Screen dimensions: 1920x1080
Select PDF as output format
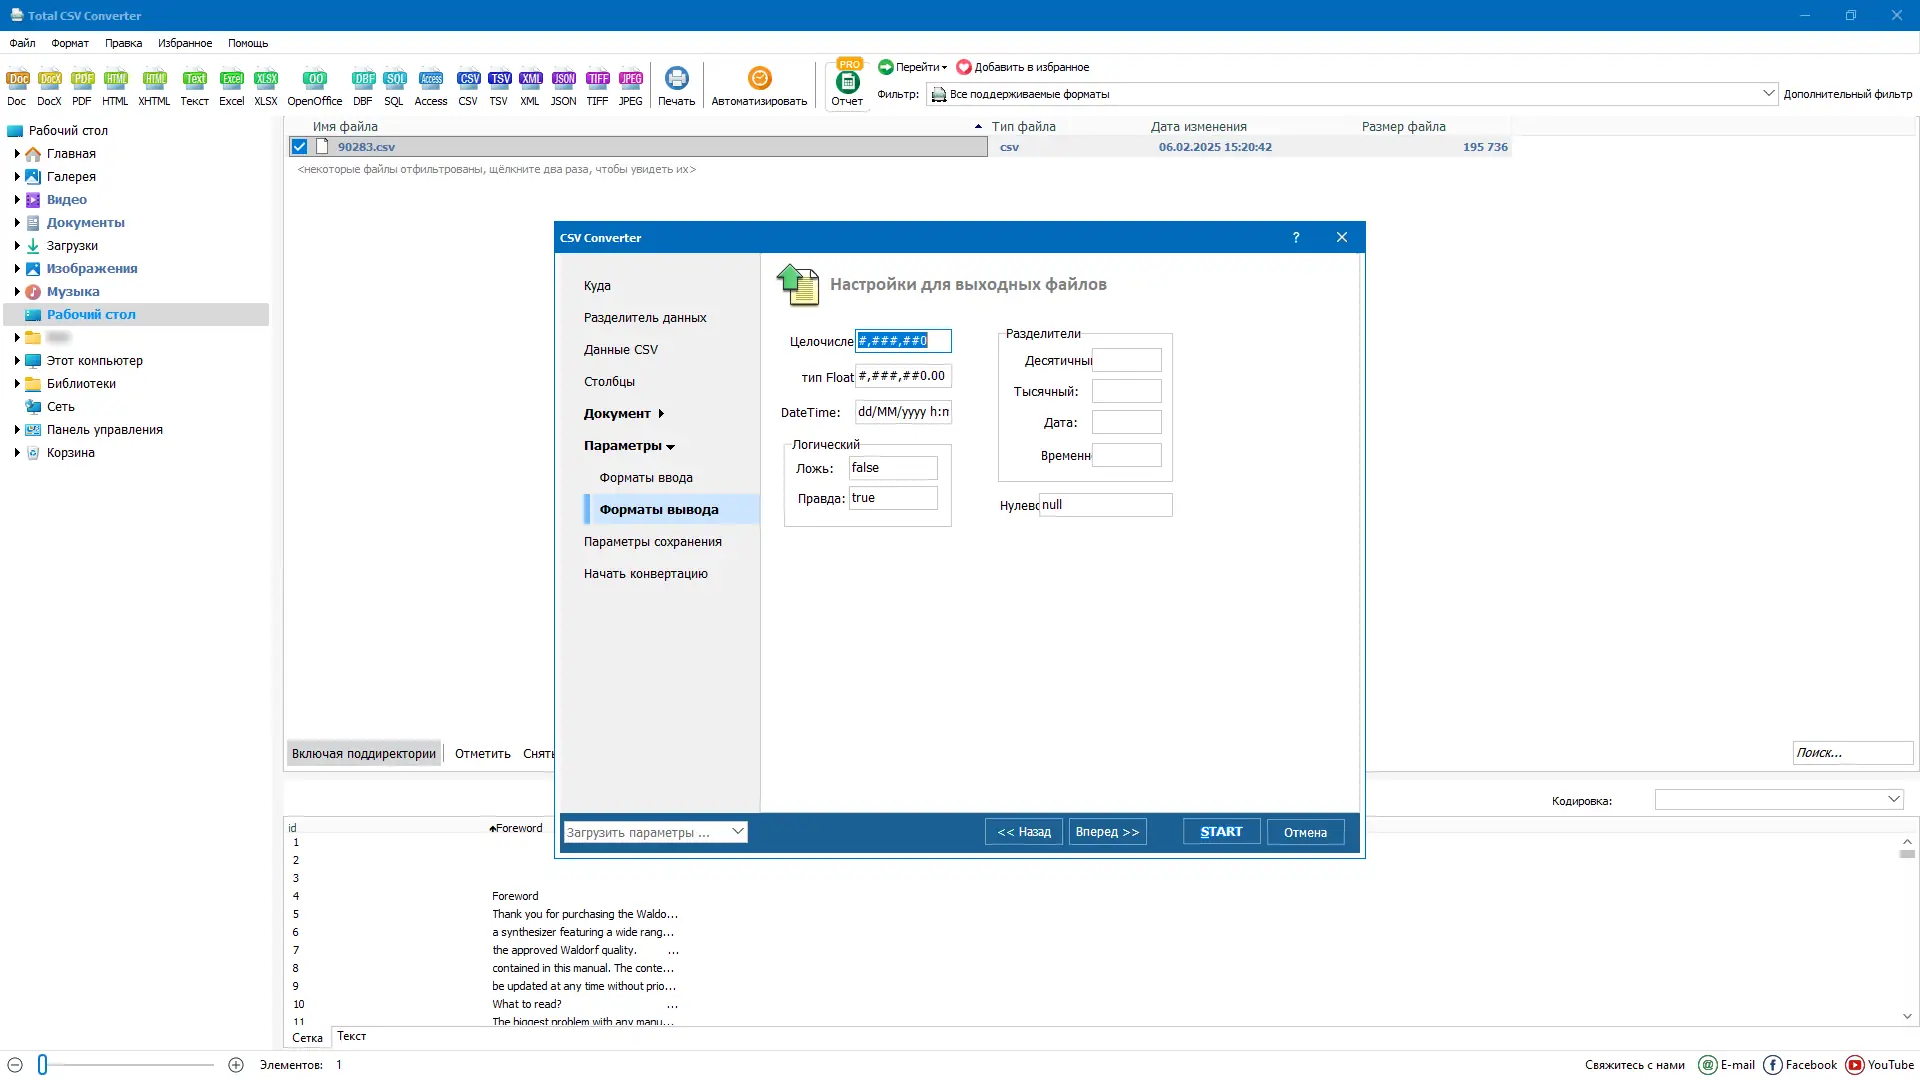click(82, 85)
